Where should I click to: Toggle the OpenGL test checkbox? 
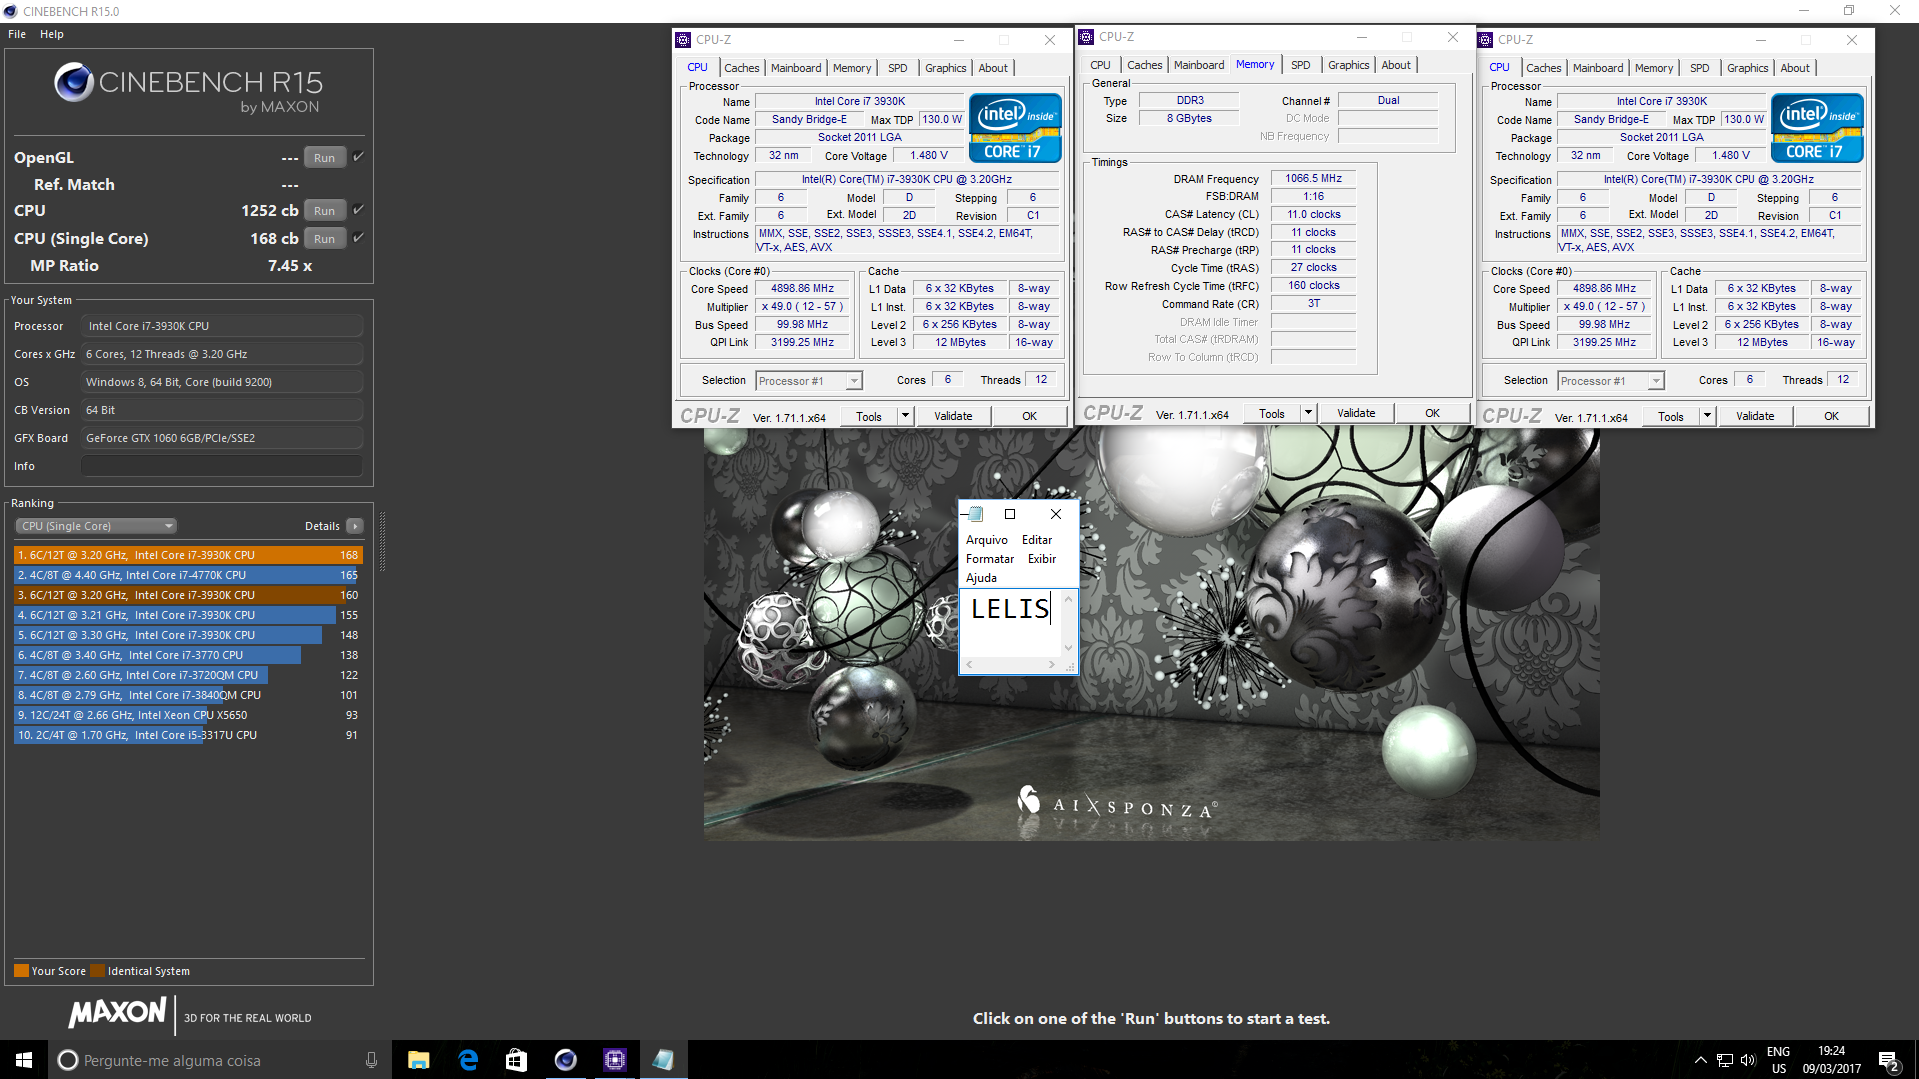click(x=358, y=157)
